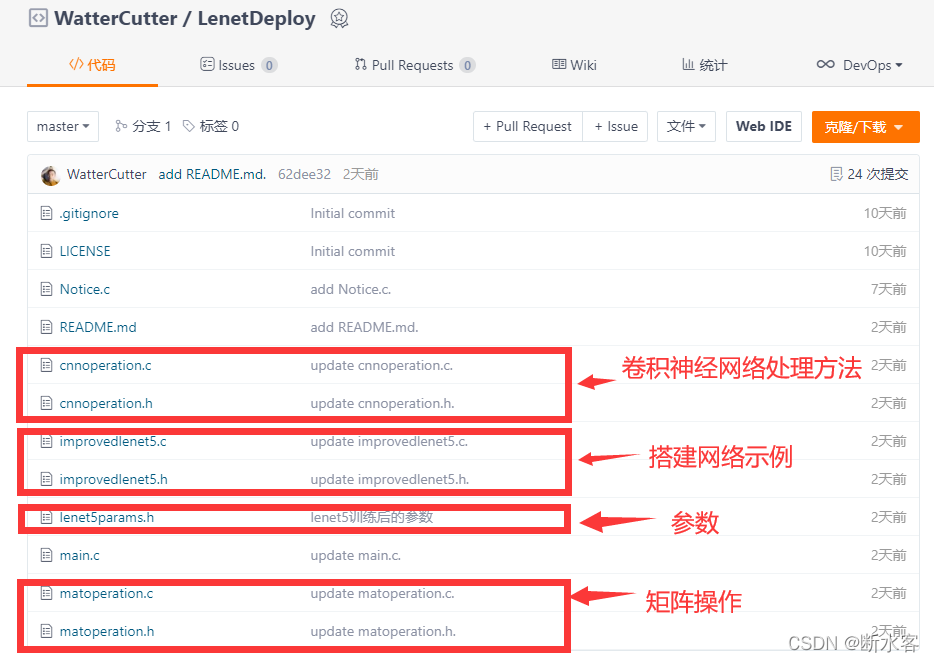Viewport: 934px width, 662px height.
Task: Click the 分支 1 link
Action: pyautogui.click(x=144, y=126)
